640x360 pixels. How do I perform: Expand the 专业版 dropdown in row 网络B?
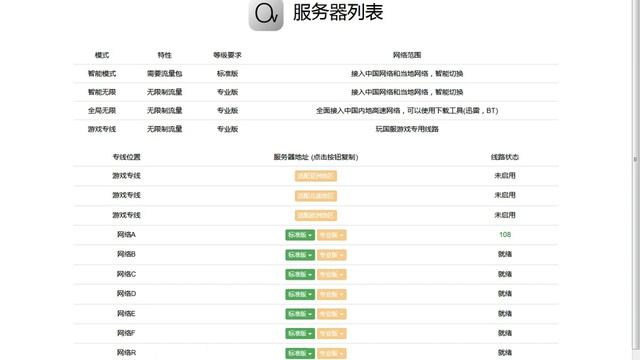tap(331, 255)
